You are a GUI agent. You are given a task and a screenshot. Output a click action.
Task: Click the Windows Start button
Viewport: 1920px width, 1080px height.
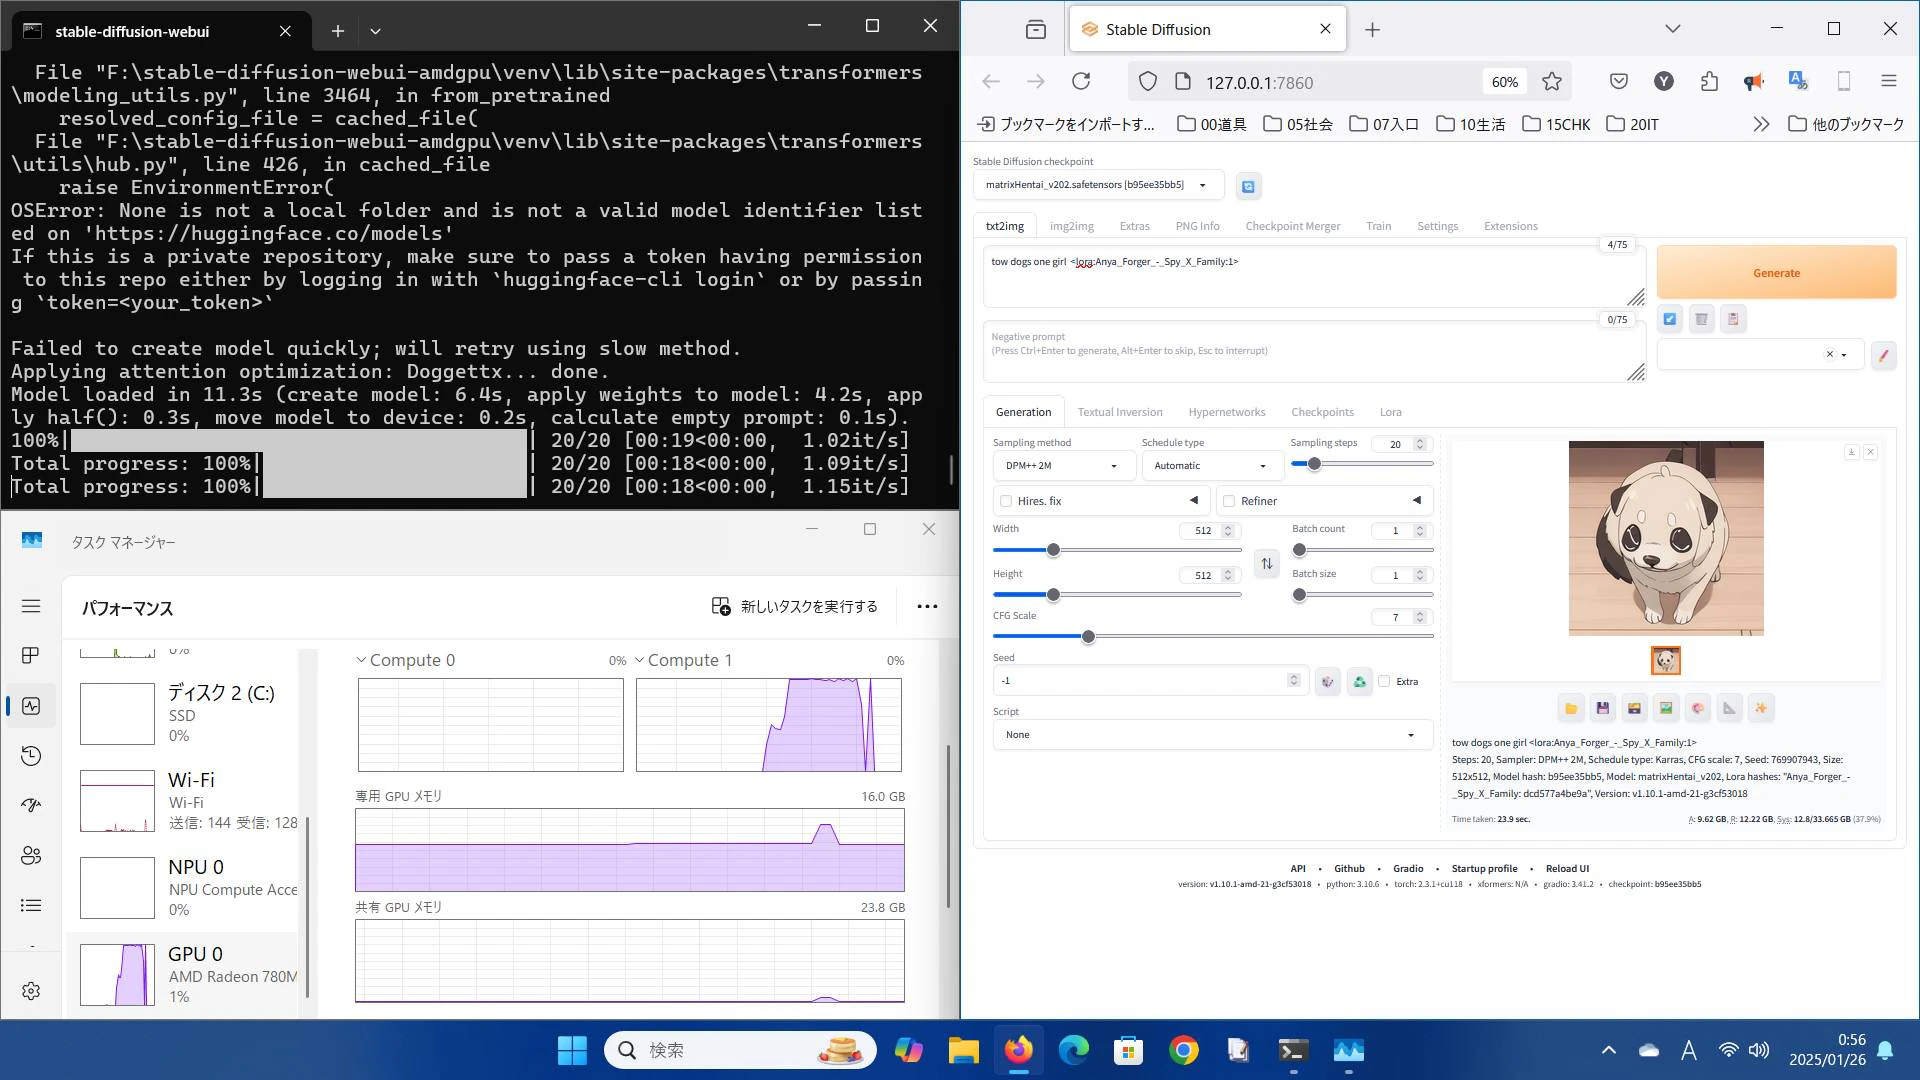pos(572,1050)
